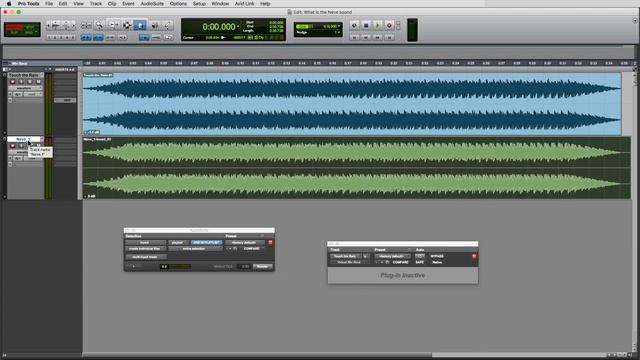
Task: Open the Clip menu
Action: (112, 4)
